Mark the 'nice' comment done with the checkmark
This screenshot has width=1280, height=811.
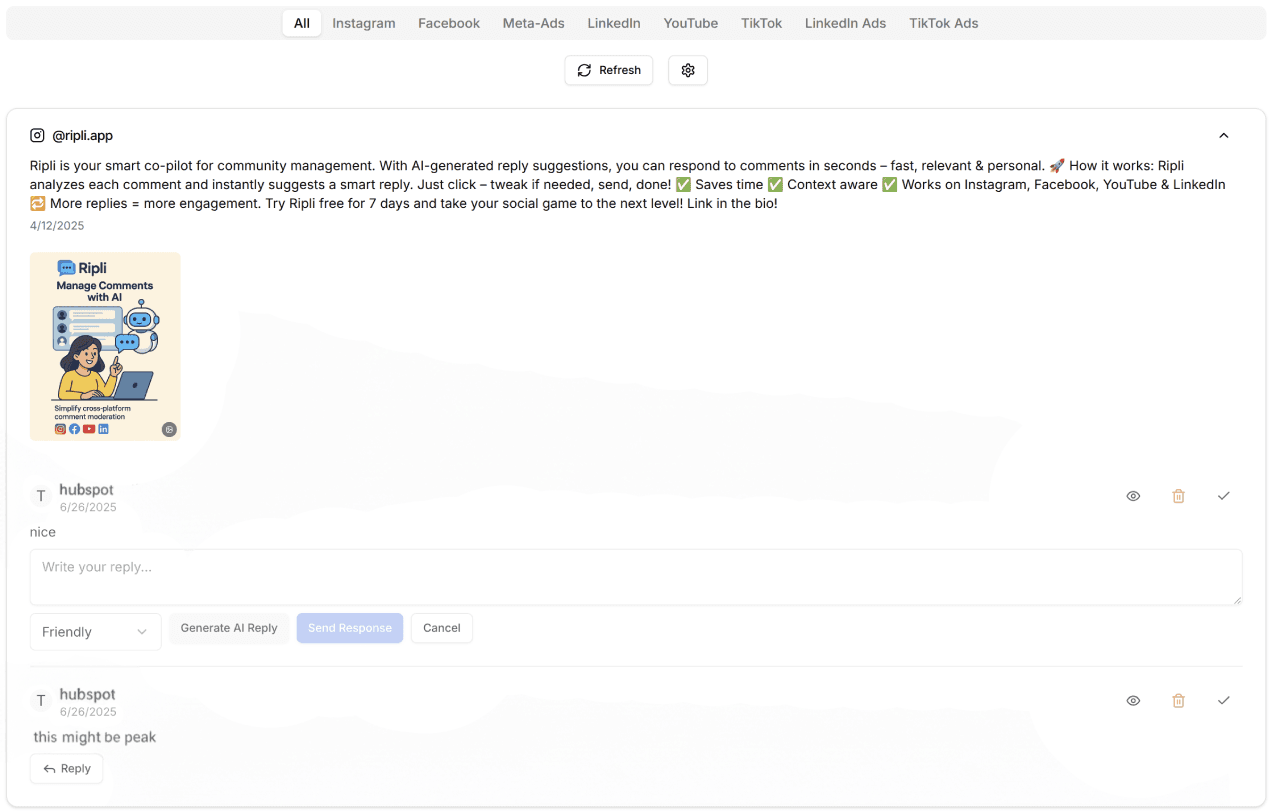(1224, 495)
